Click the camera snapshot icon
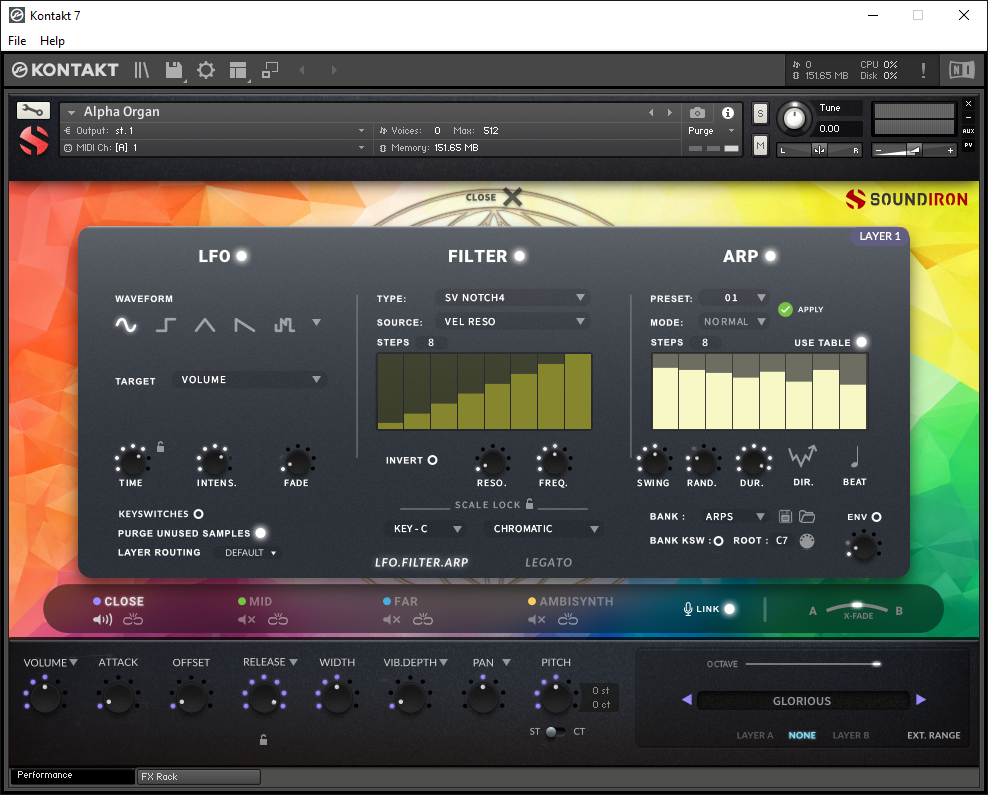This screenshot has height=795, width=988. pos(698,113)
